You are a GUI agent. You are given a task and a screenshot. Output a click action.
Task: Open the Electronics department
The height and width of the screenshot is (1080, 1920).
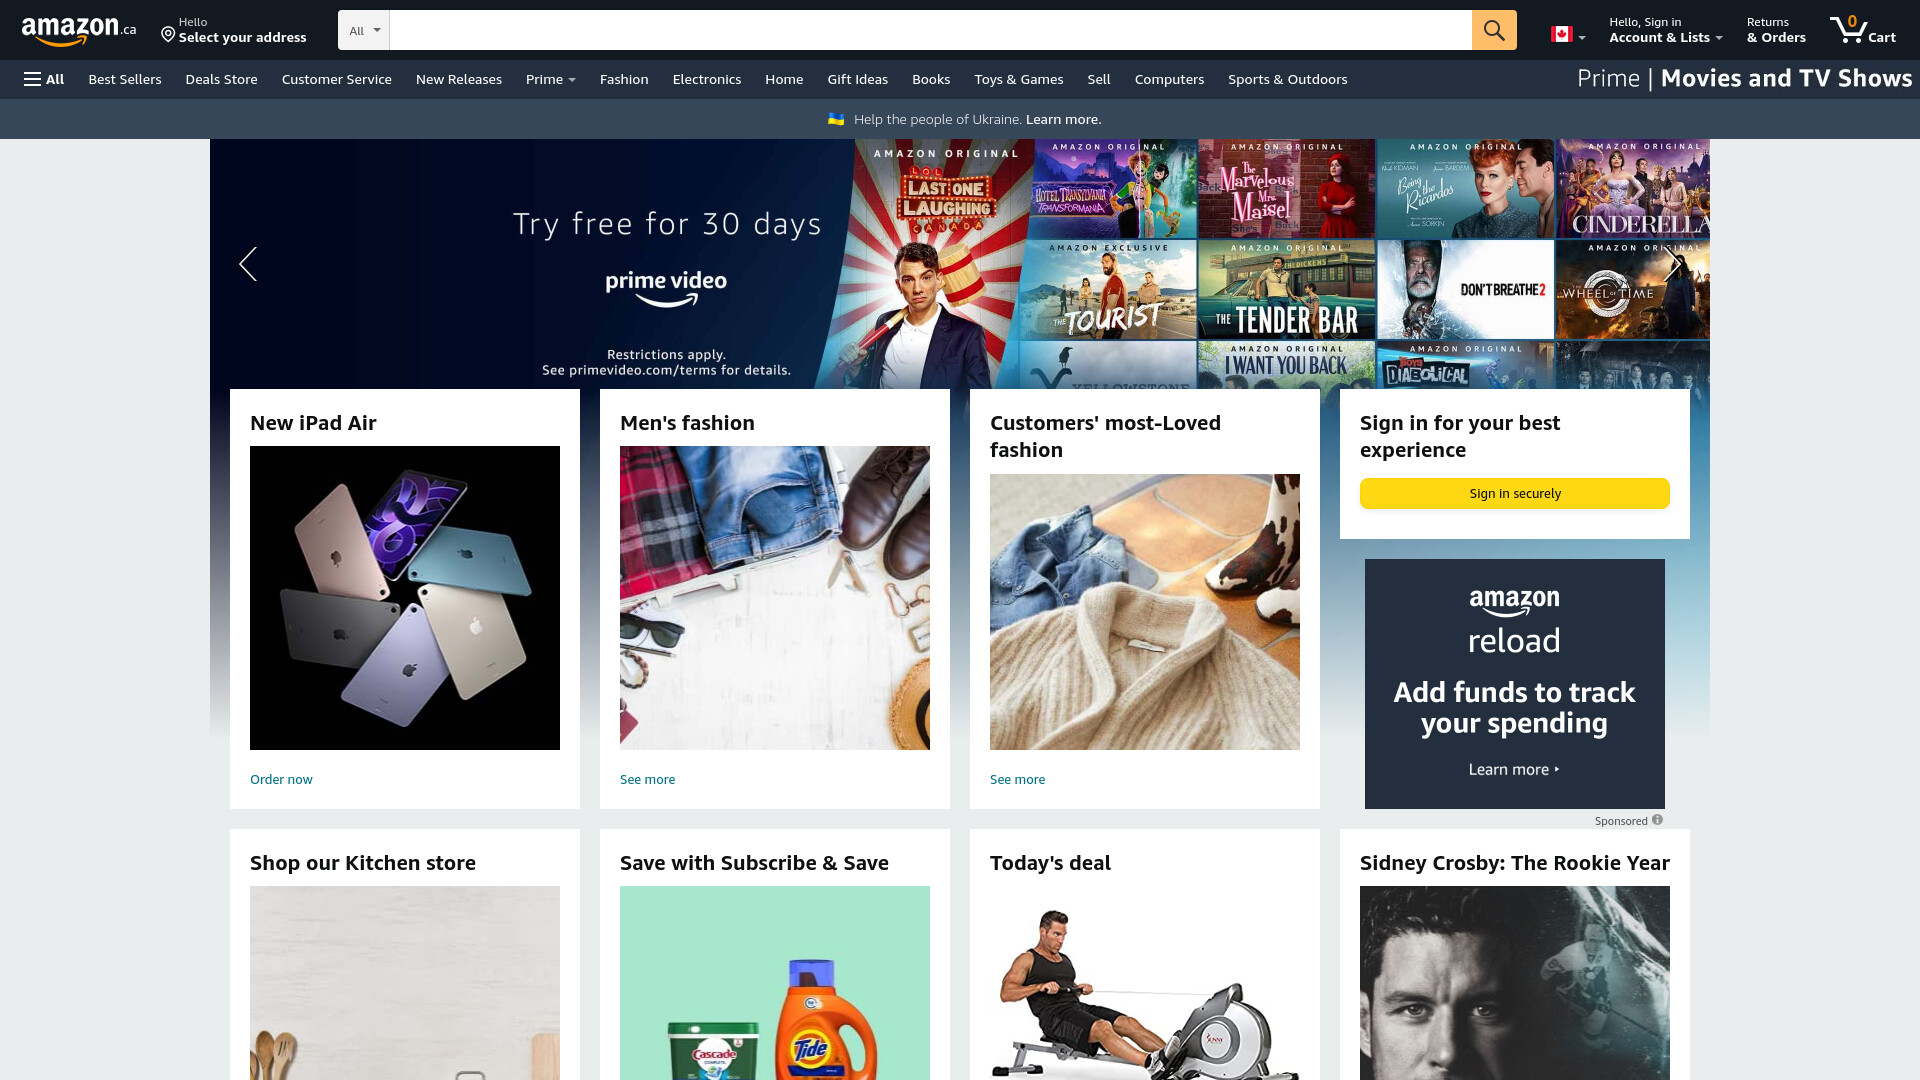[x=707, y=79]
